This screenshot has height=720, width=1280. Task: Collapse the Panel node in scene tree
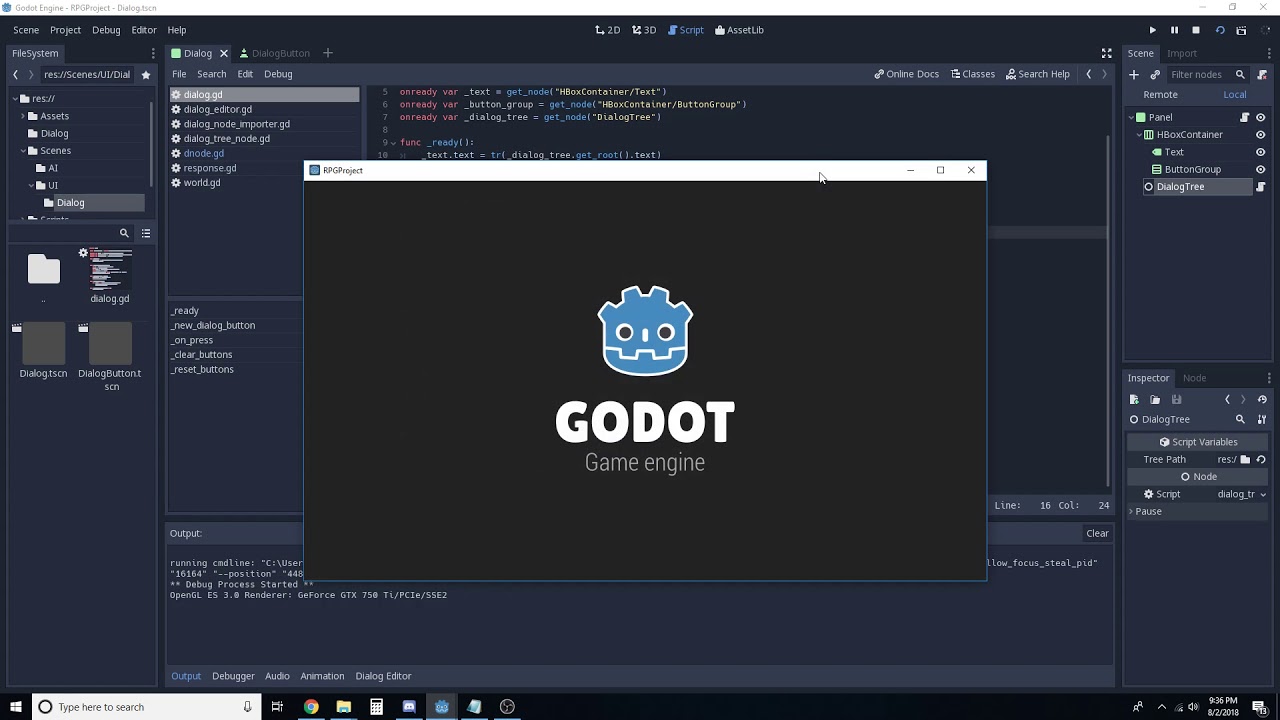pyautogui.click(x=1130, y=117)
